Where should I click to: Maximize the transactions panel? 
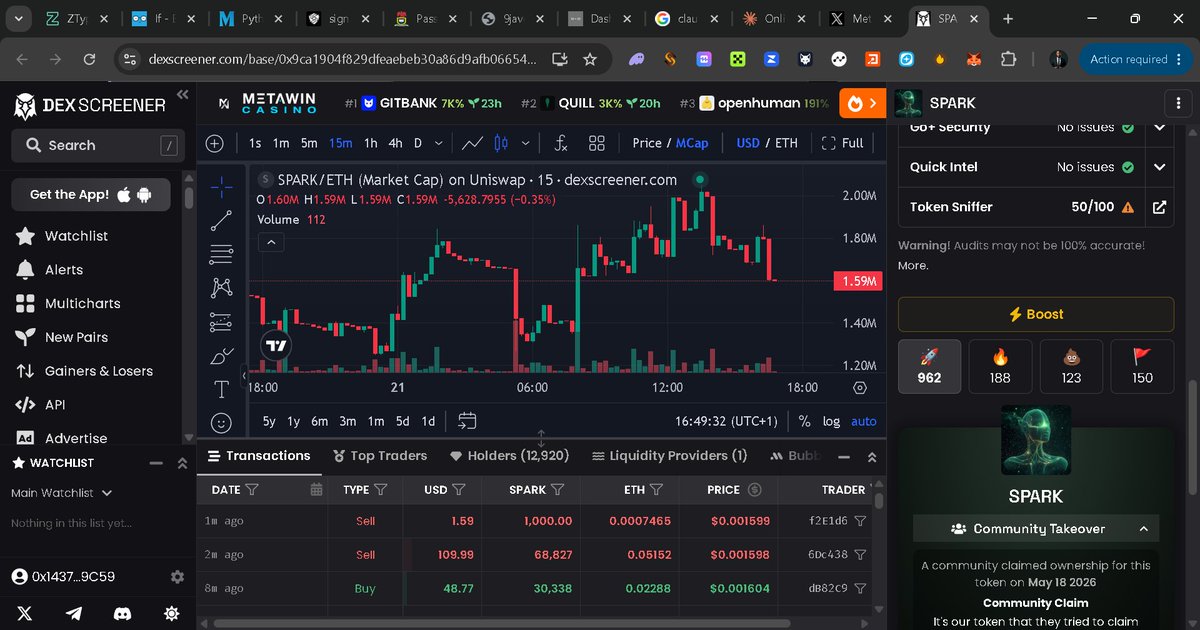[x=871, y=457]
